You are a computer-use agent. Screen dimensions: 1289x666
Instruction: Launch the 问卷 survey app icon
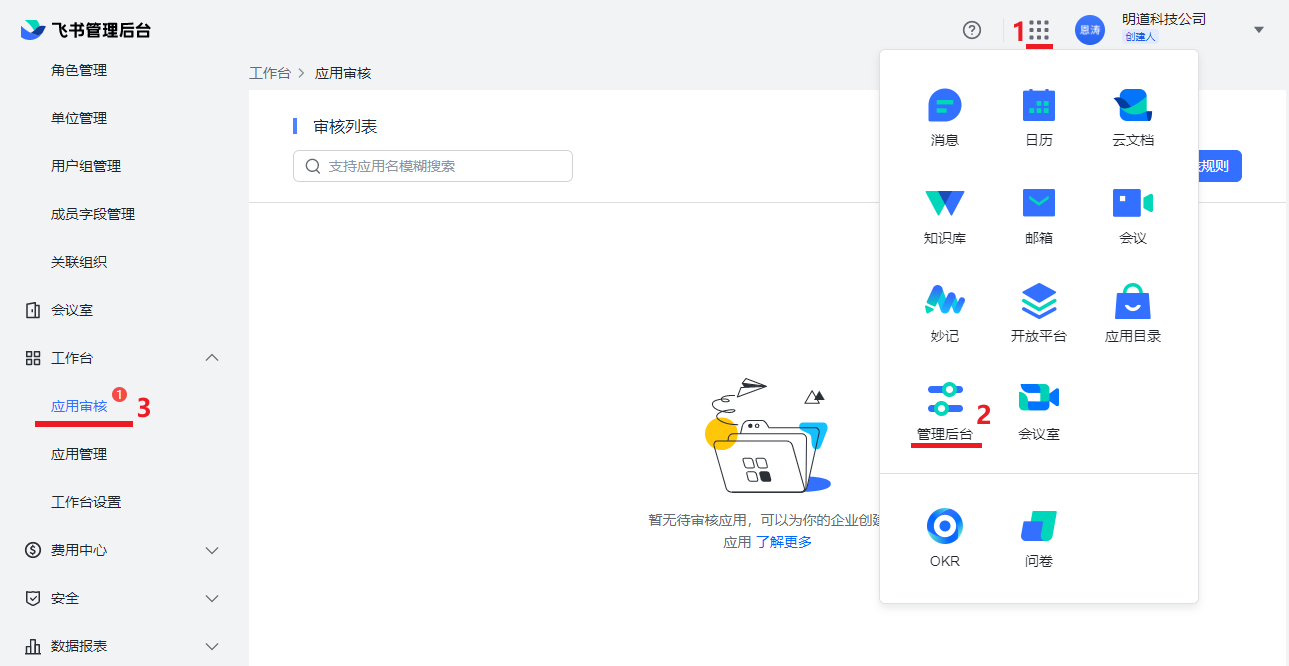click(x=1038, y=526)
